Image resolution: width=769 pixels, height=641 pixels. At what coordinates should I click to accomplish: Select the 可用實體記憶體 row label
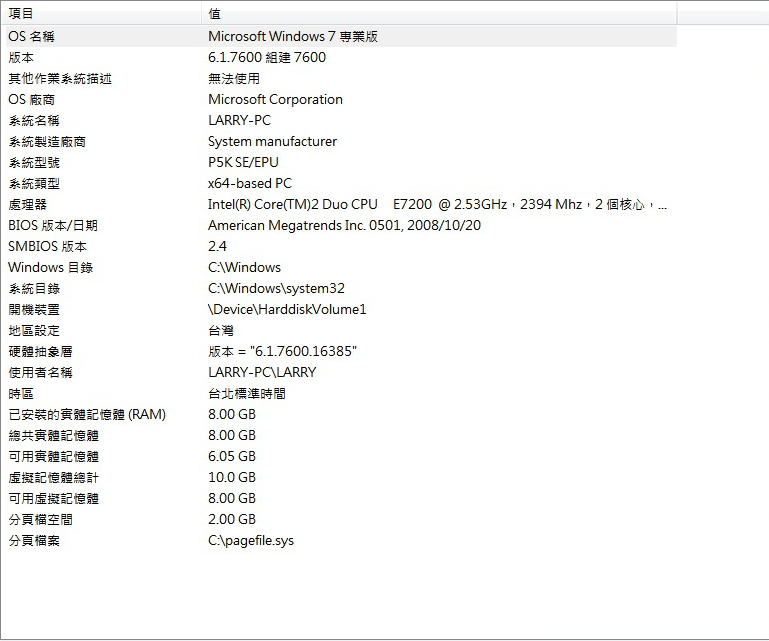53,457
